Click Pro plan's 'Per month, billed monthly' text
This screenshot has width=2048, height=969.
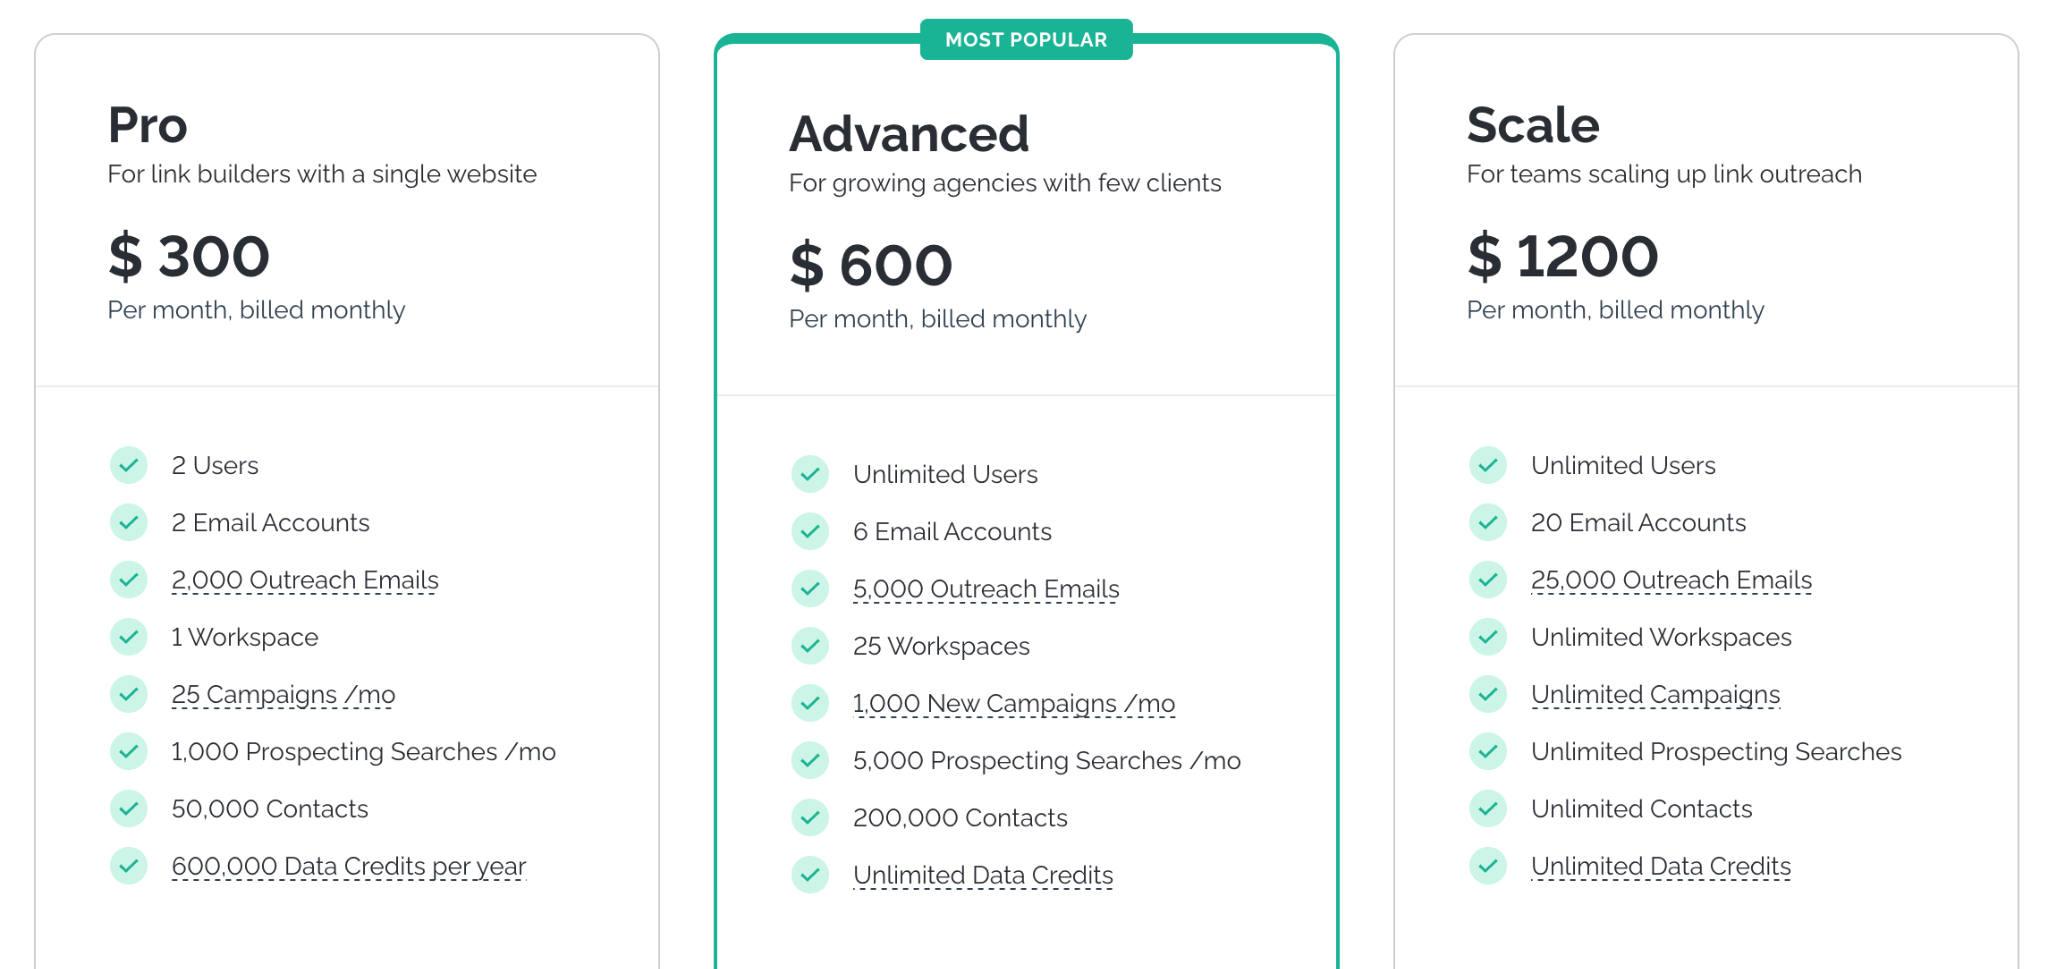pos(256,310)
